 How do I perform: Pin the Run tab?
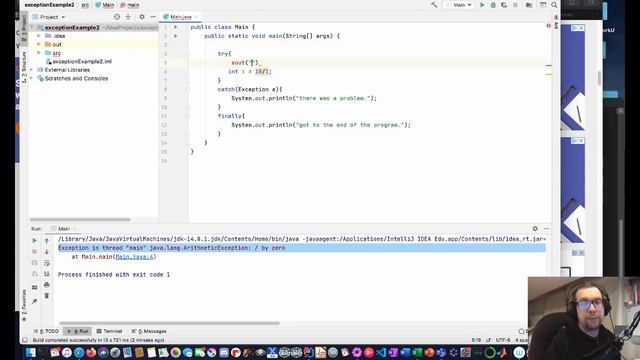pyautogui.click(x=35, y=301)
